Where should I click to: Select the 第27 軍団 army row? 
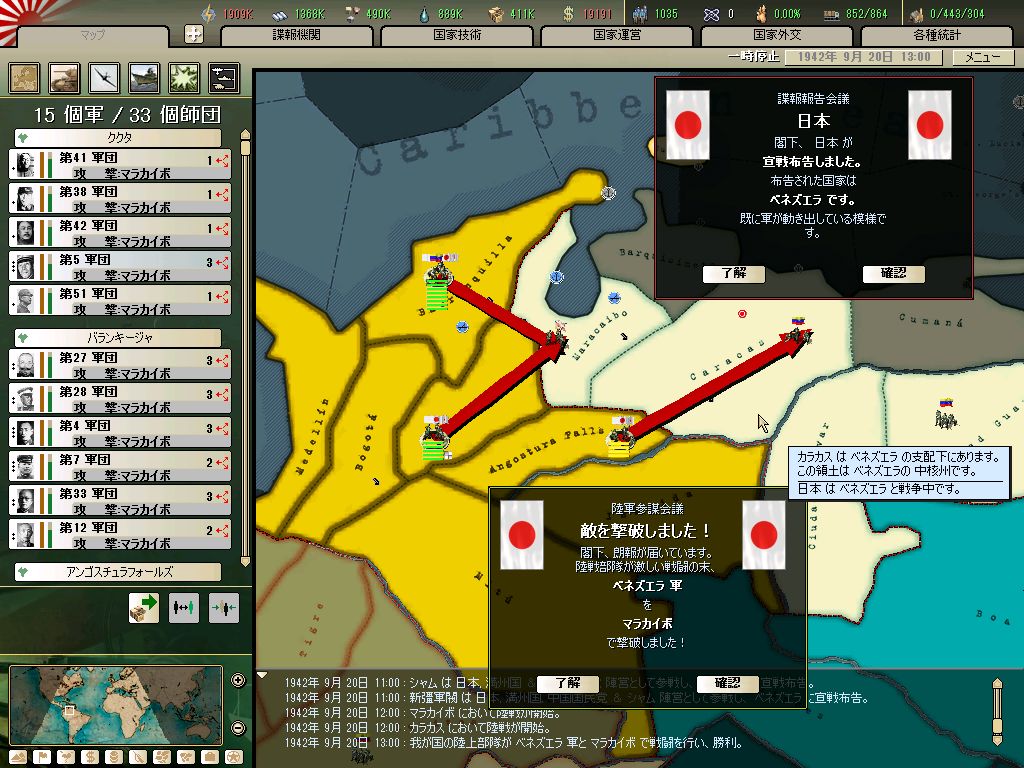click(x=120, y=364)
